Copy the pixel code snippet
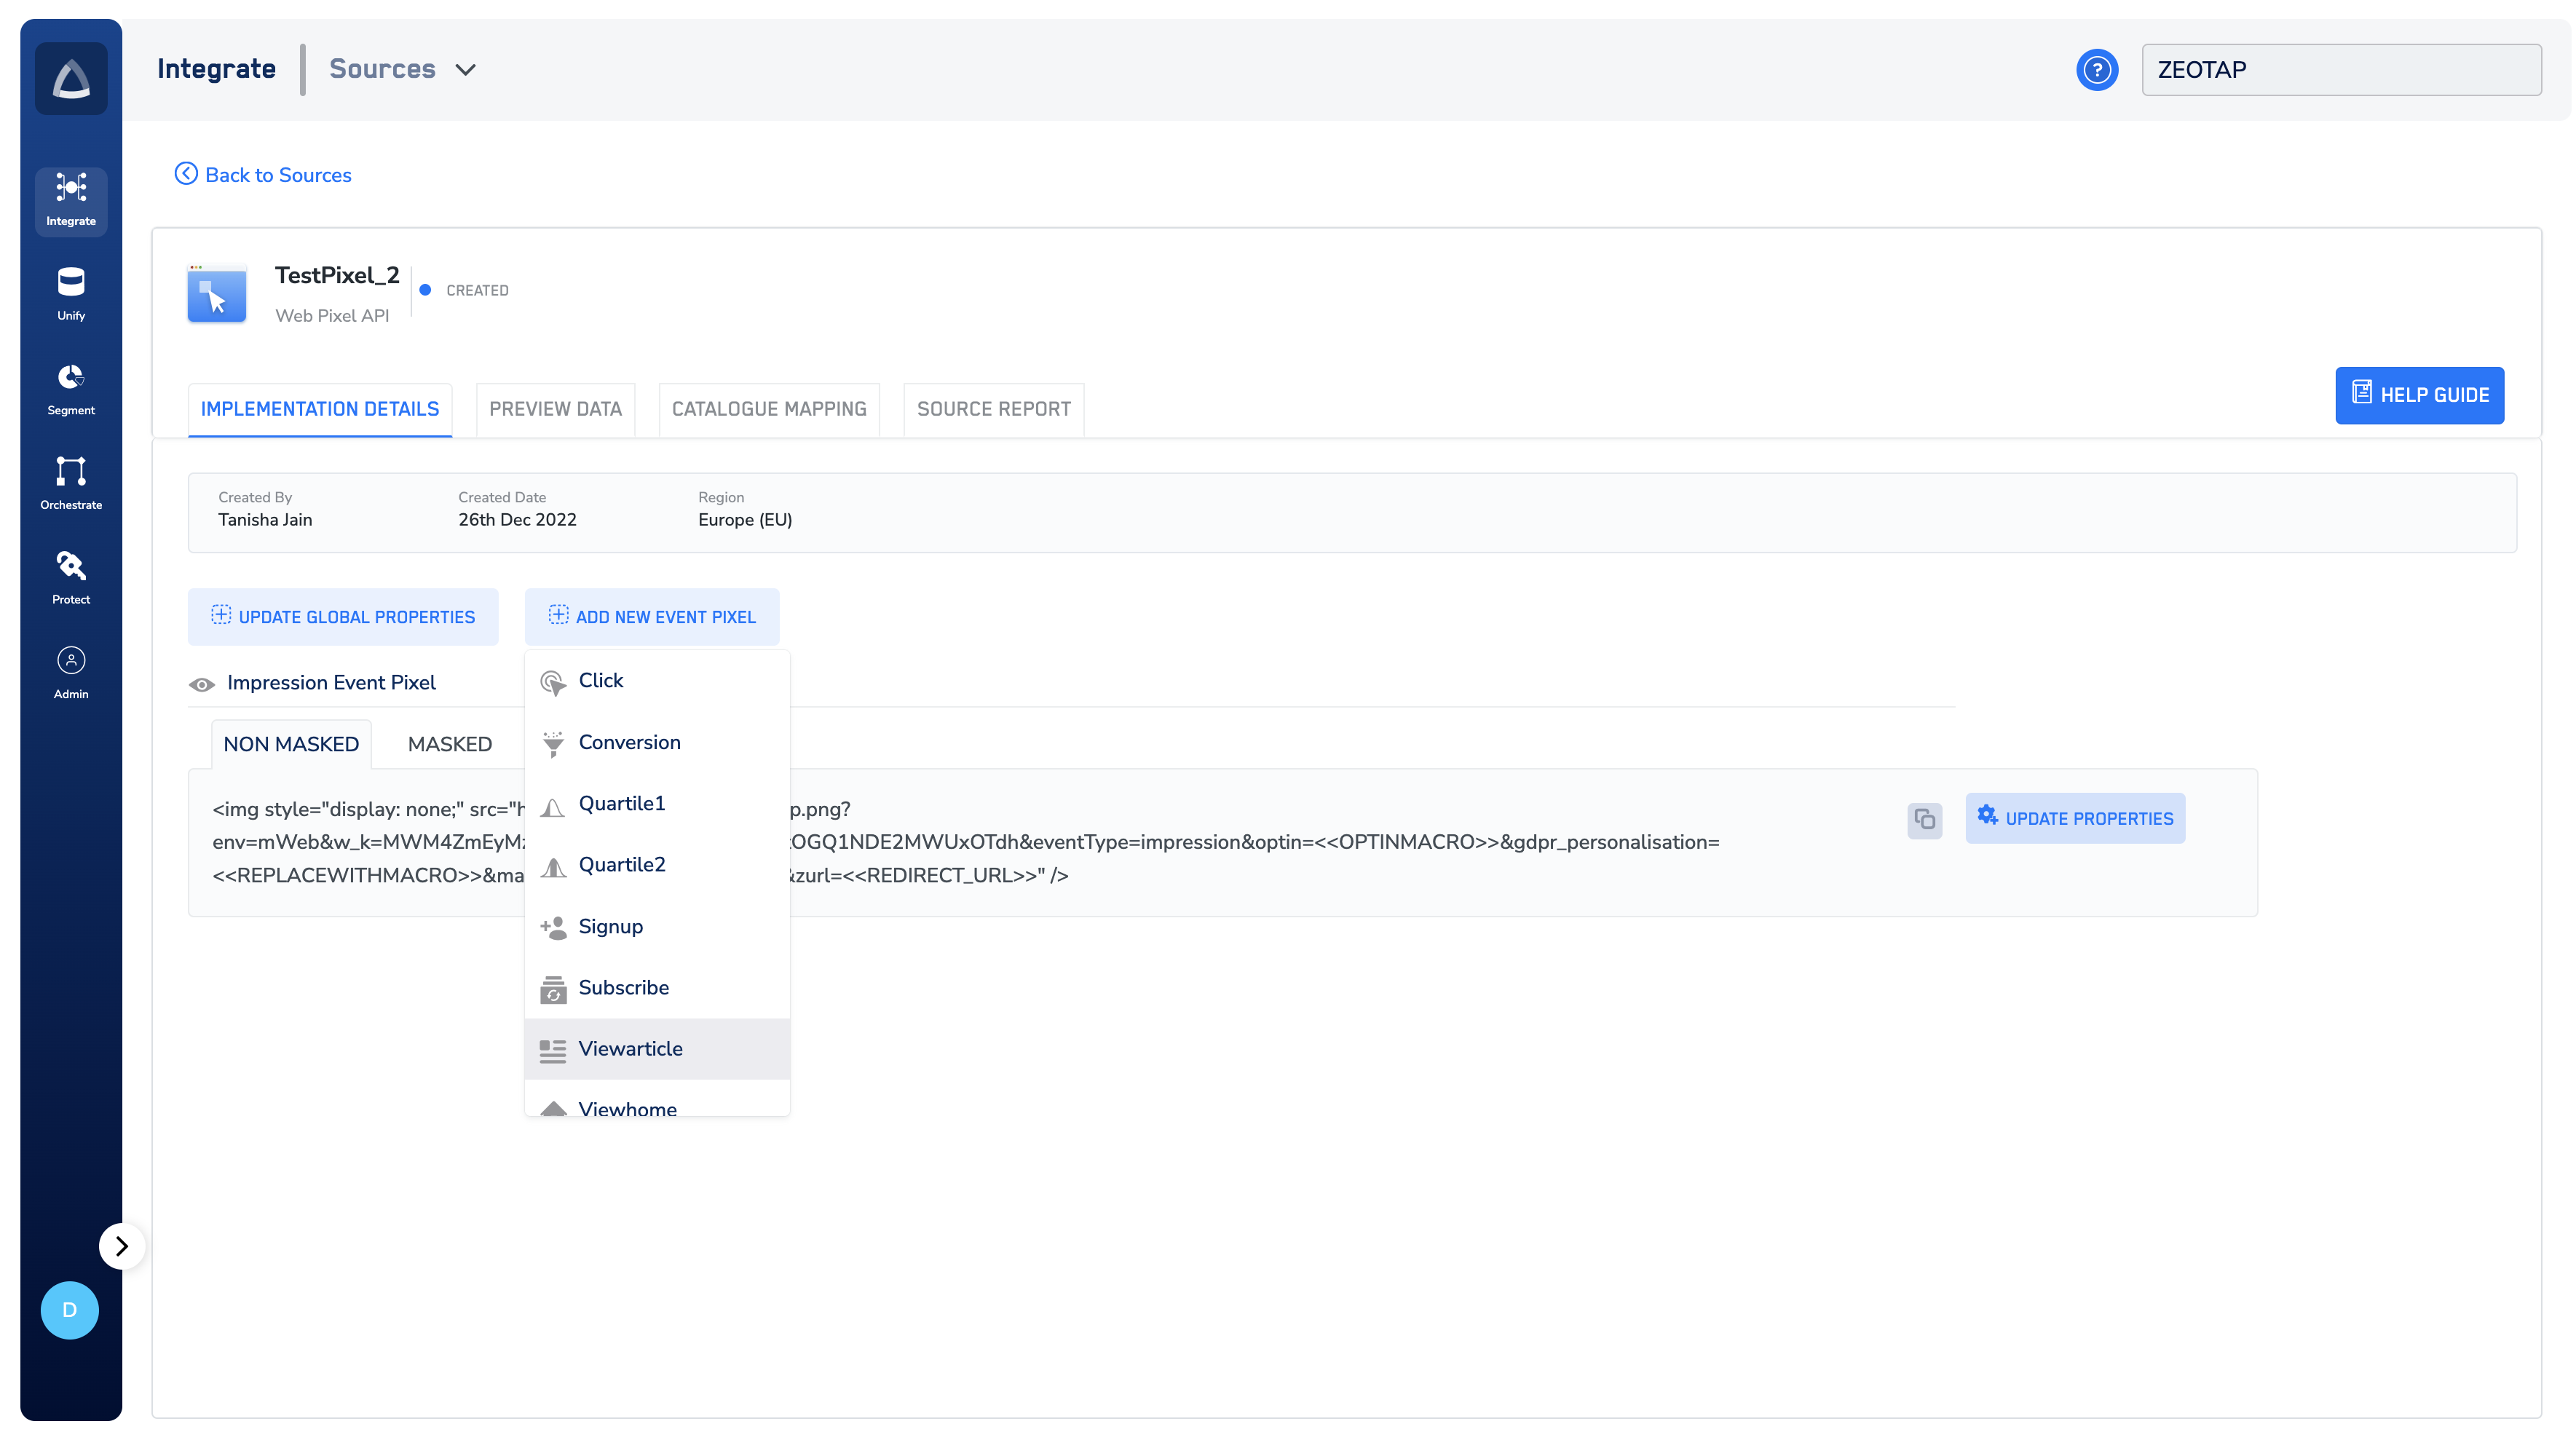Screen dimensions: 2576x1440 pyautogui.click(x=1924, y=820)
